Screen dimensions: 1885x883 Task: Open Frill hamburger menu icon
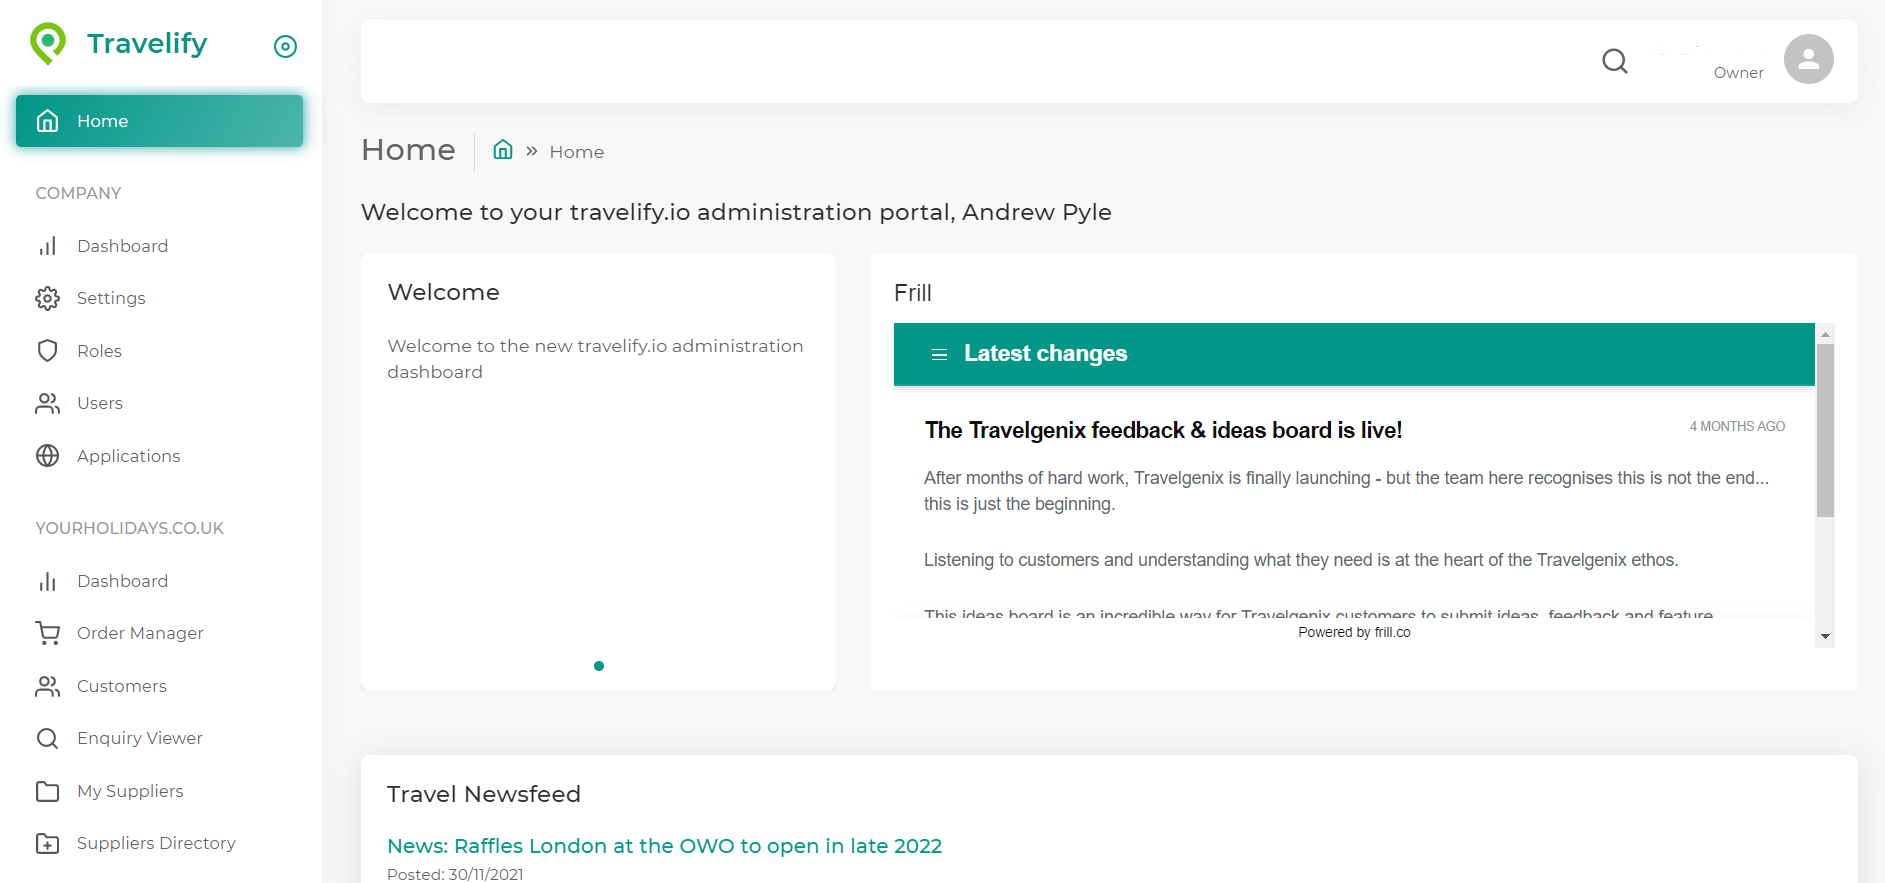[x=939, y=354]
